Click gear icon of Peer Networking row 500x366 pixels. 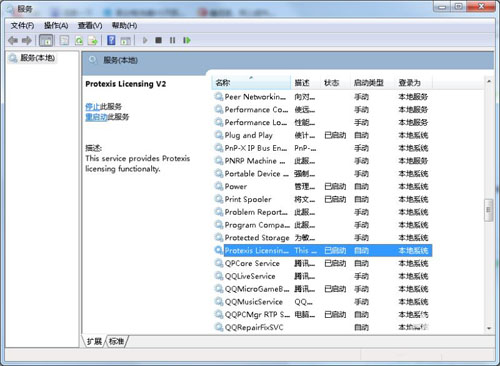[219, 97]
